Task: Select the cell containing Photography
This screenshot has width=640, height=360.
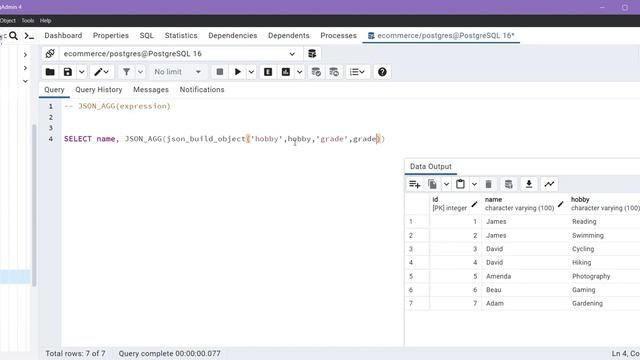Action: [604, 276]
